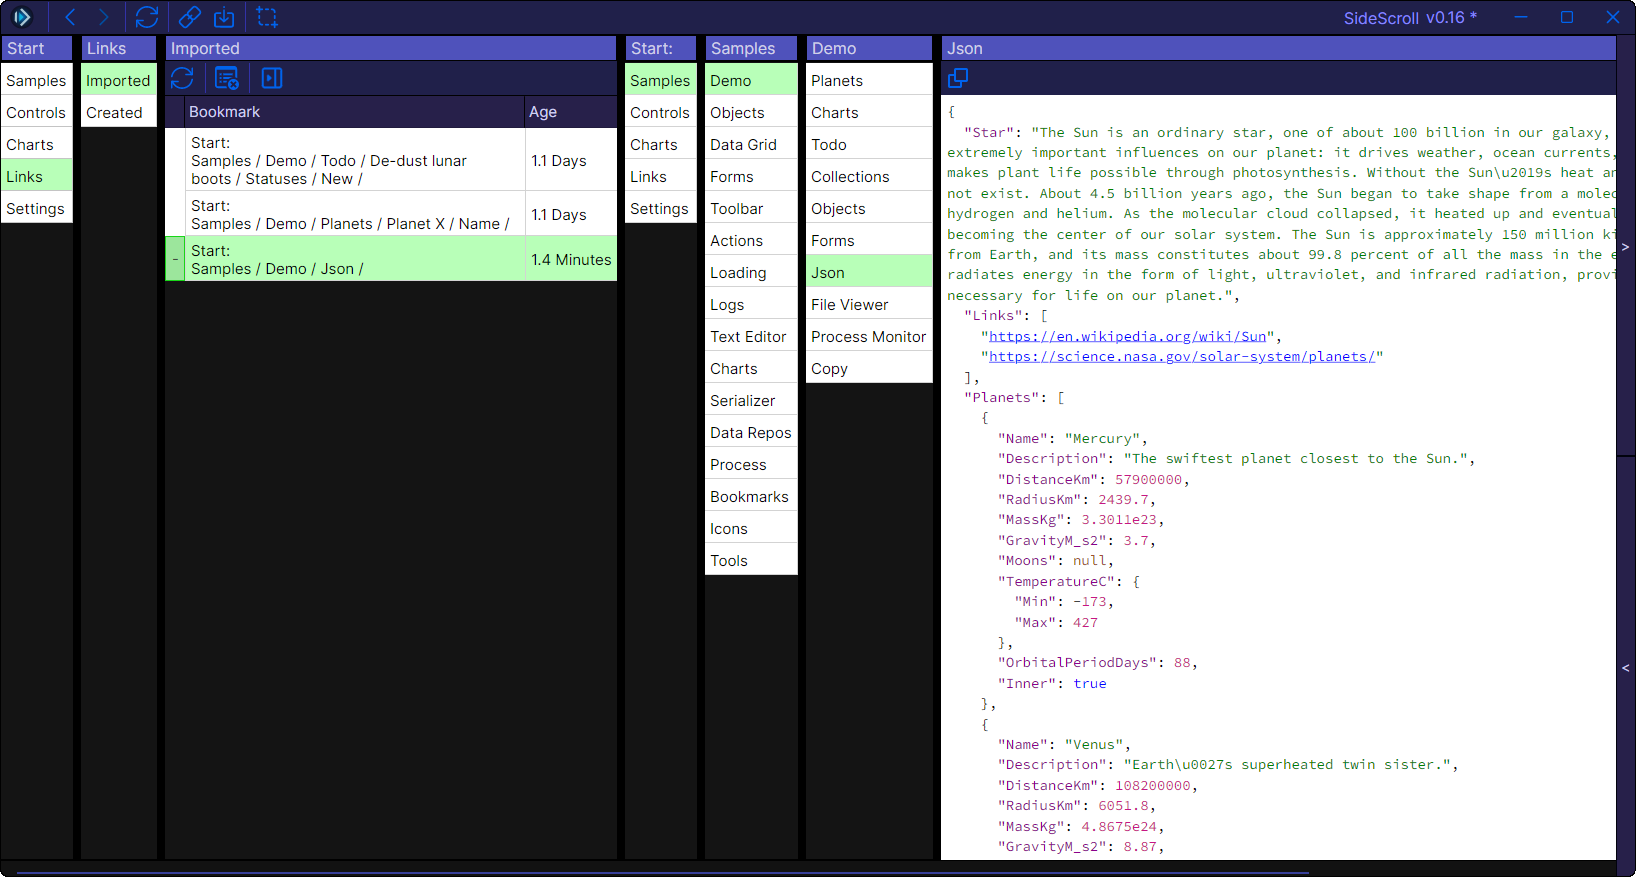Select Json in the Demo panel
The image size is (1636, 877).
click(869, 273)
